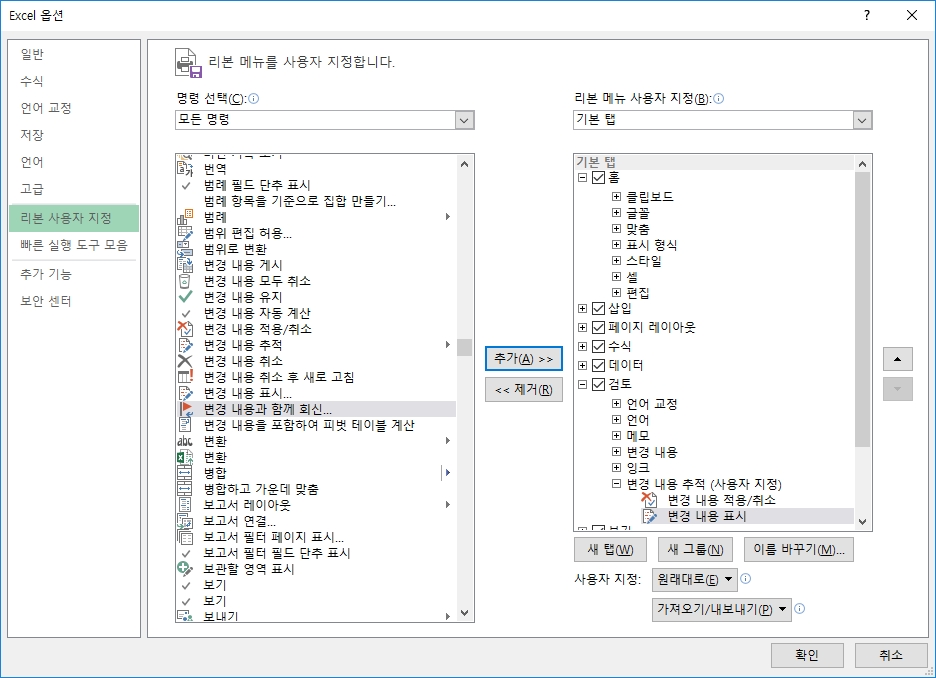The image size is (936, 678).
Task: Select 변경 내용 적용/취소 icon in right tree
Action: click(x=650, y=500)
